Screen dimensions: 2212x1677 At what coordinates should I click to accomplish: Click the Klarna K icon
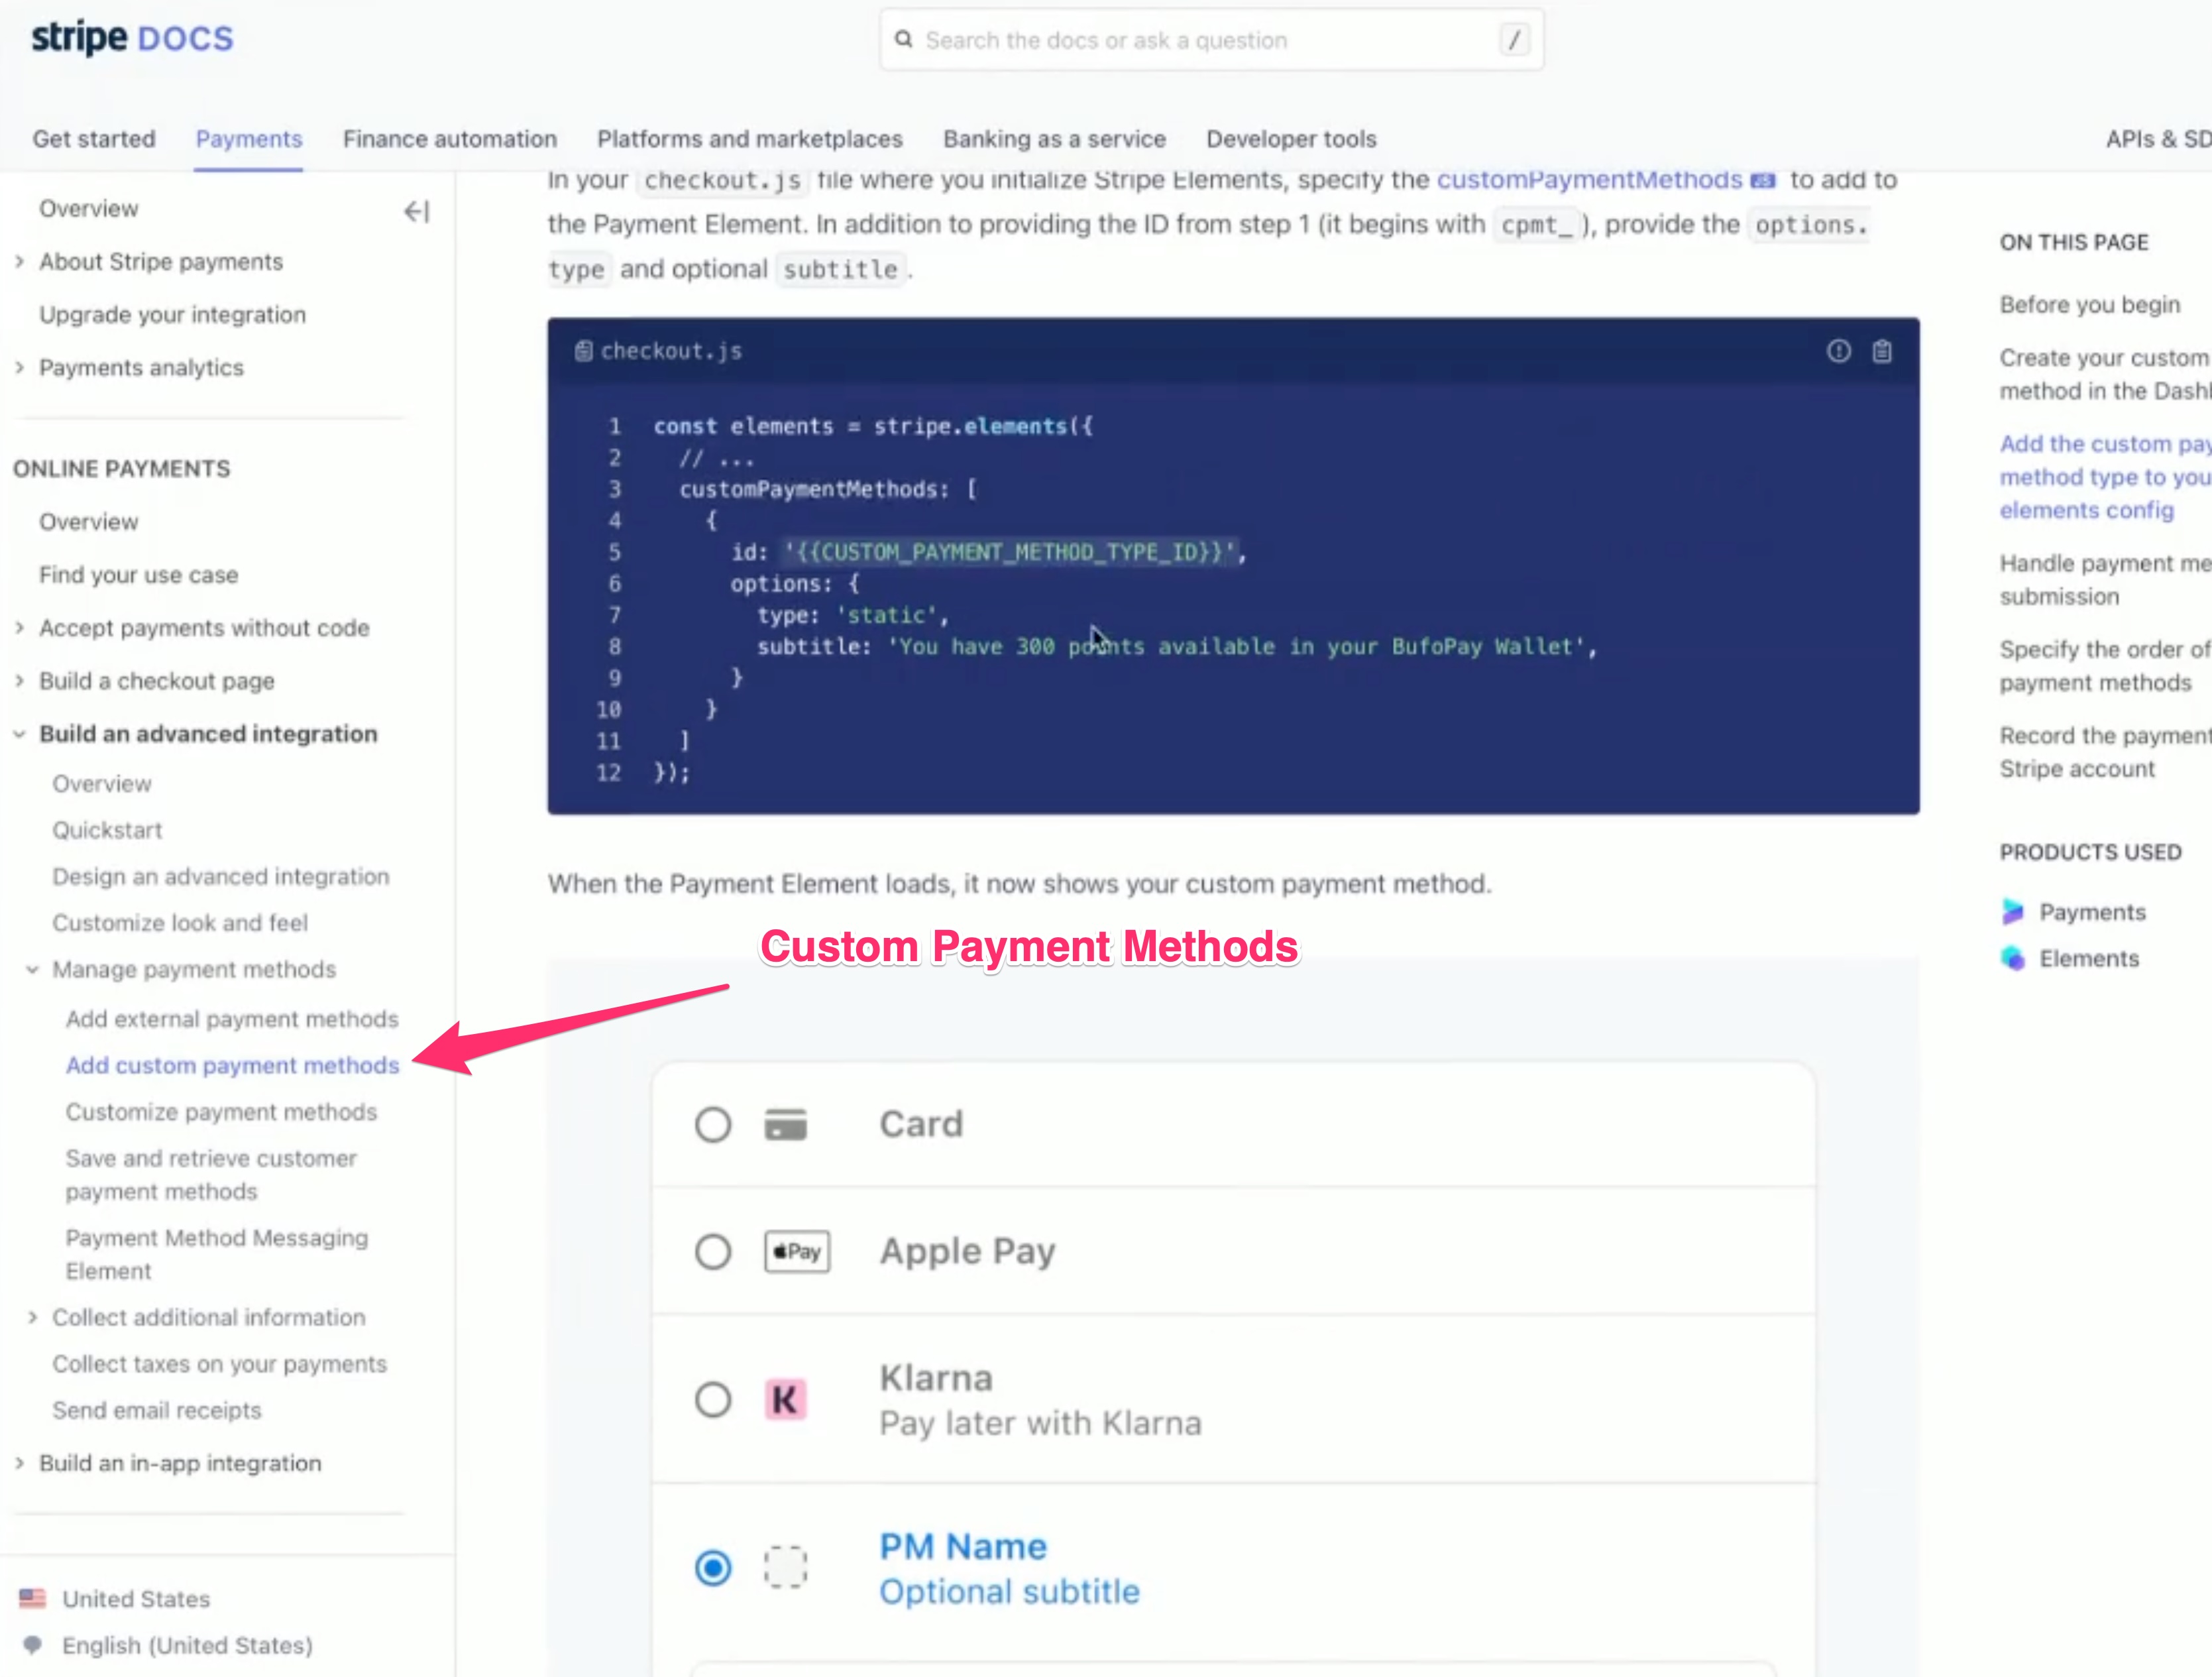click(x=786, y=1400)
